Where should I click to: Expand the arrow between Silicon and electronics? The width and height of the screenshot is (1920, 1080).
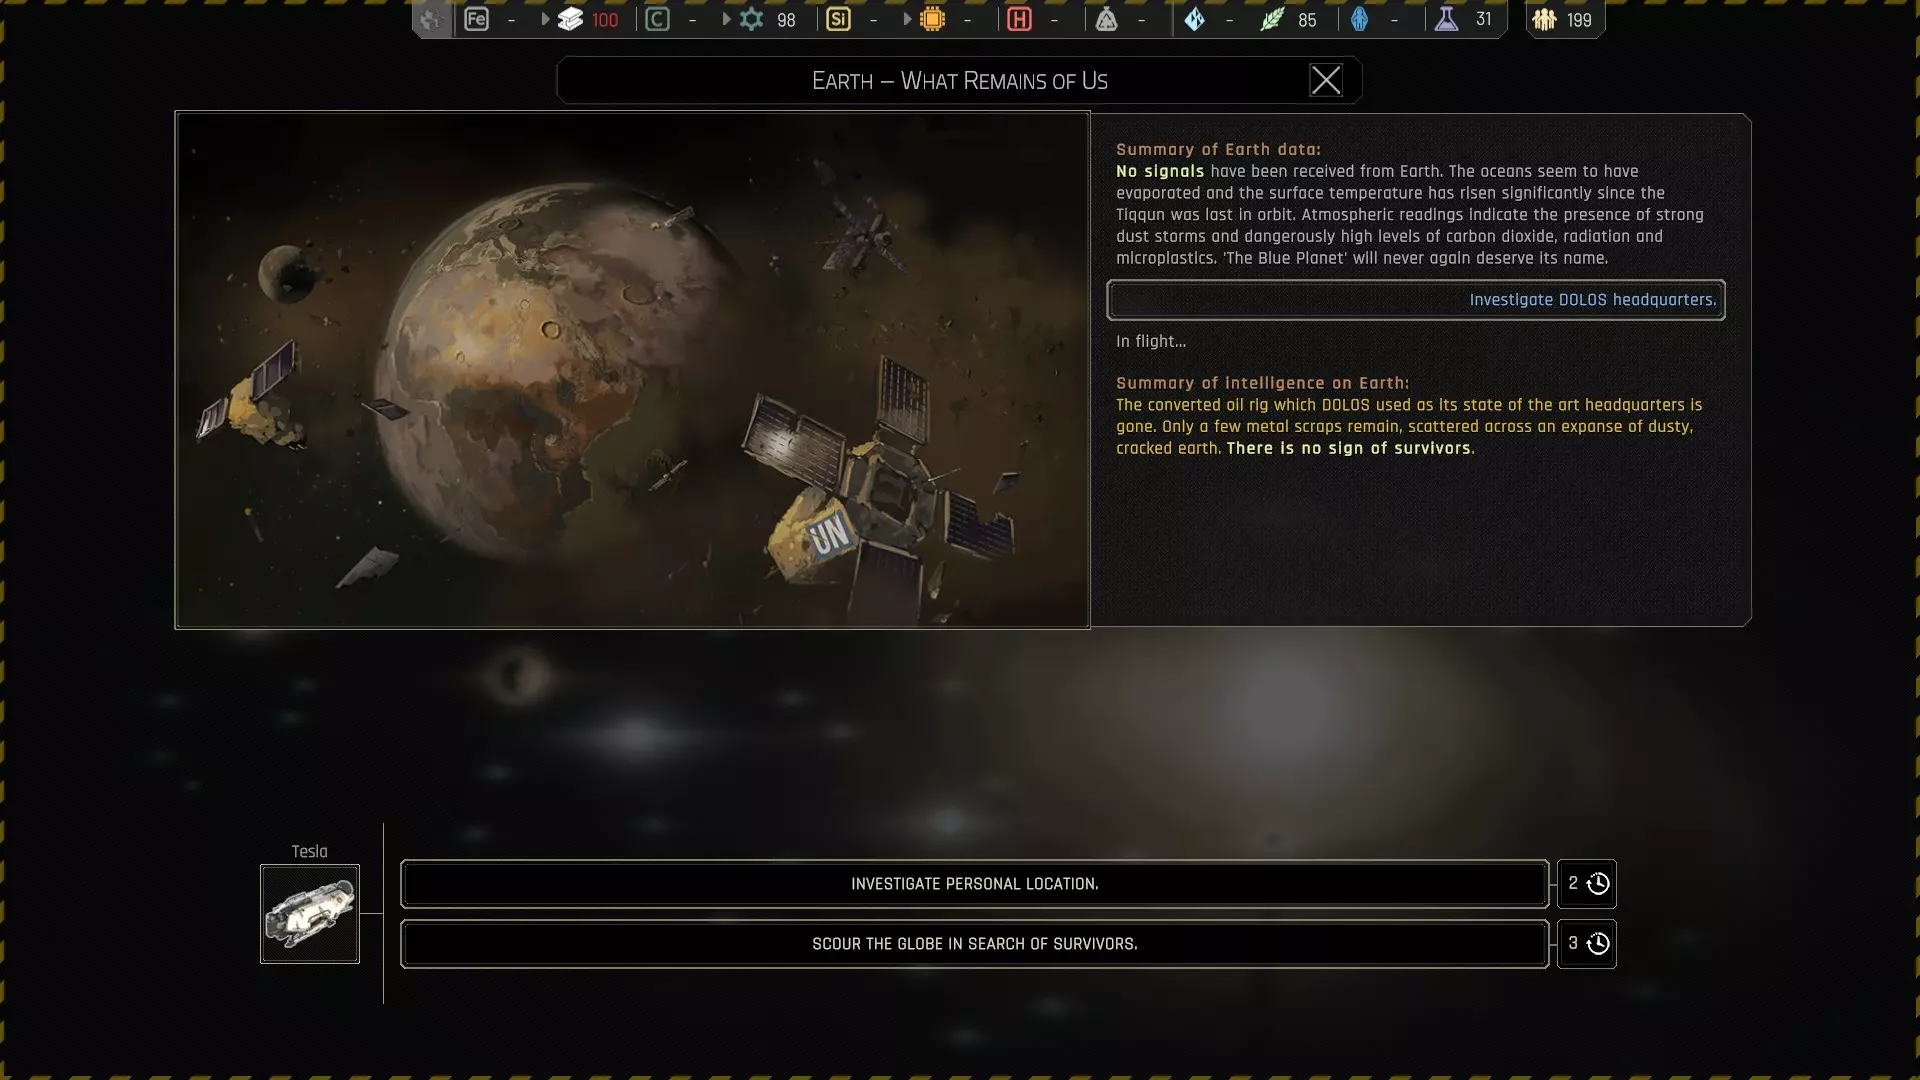click(x=907, y=19)
